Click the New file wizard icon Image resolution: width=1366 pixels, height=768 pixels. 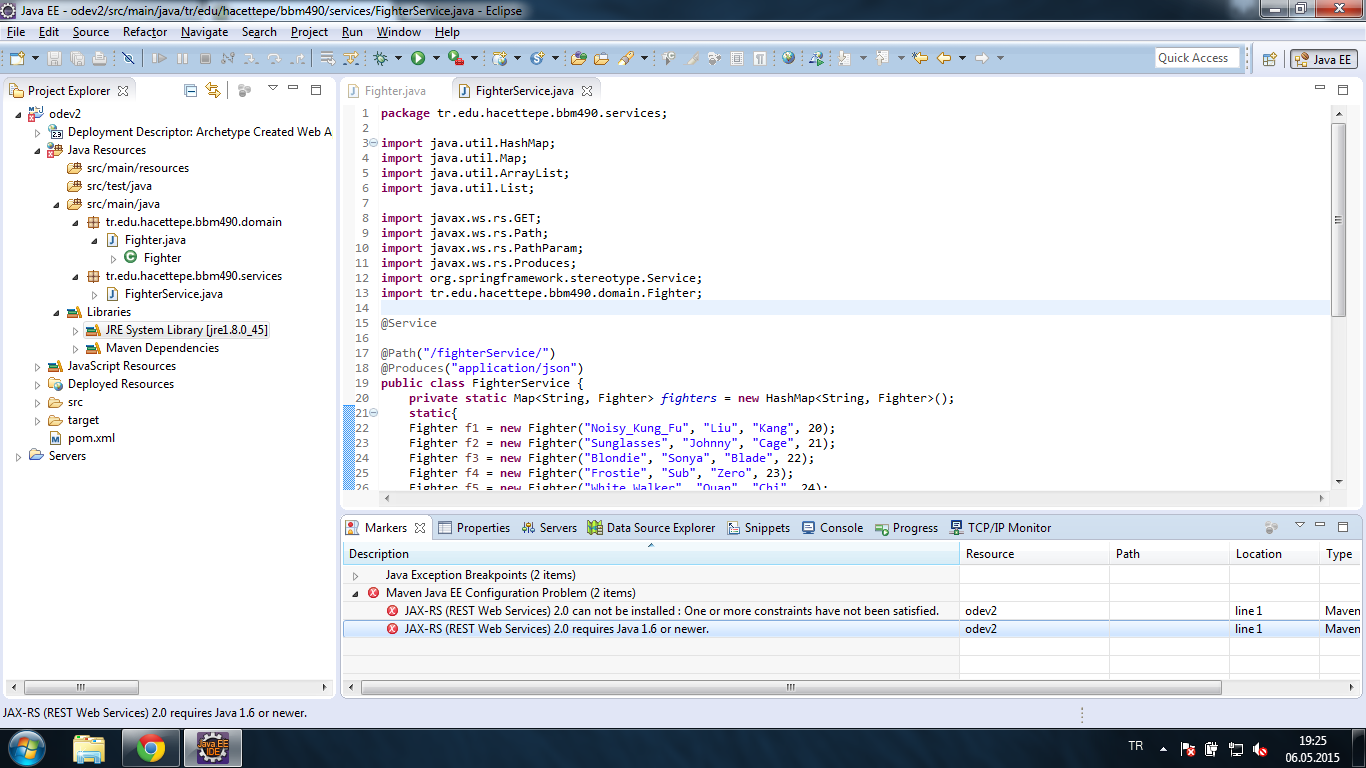tap(17, 58)
